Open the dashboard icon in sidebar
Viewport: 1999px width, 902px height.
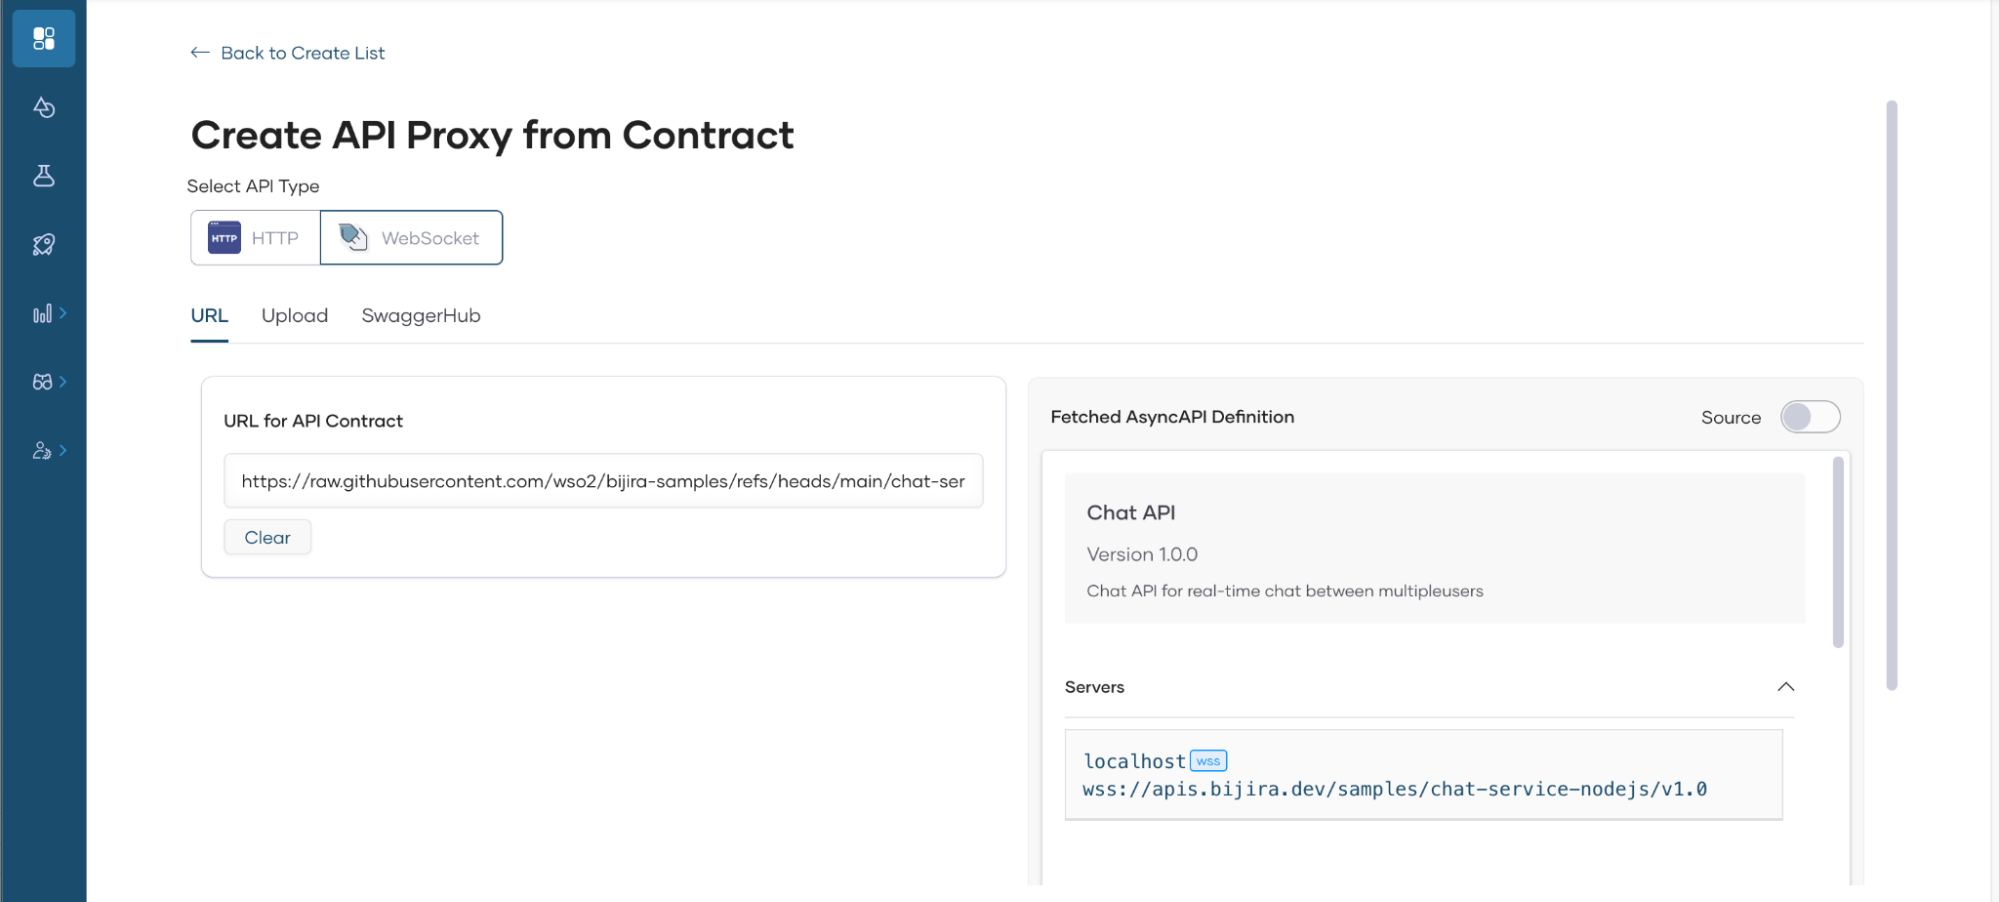(44, 39)
